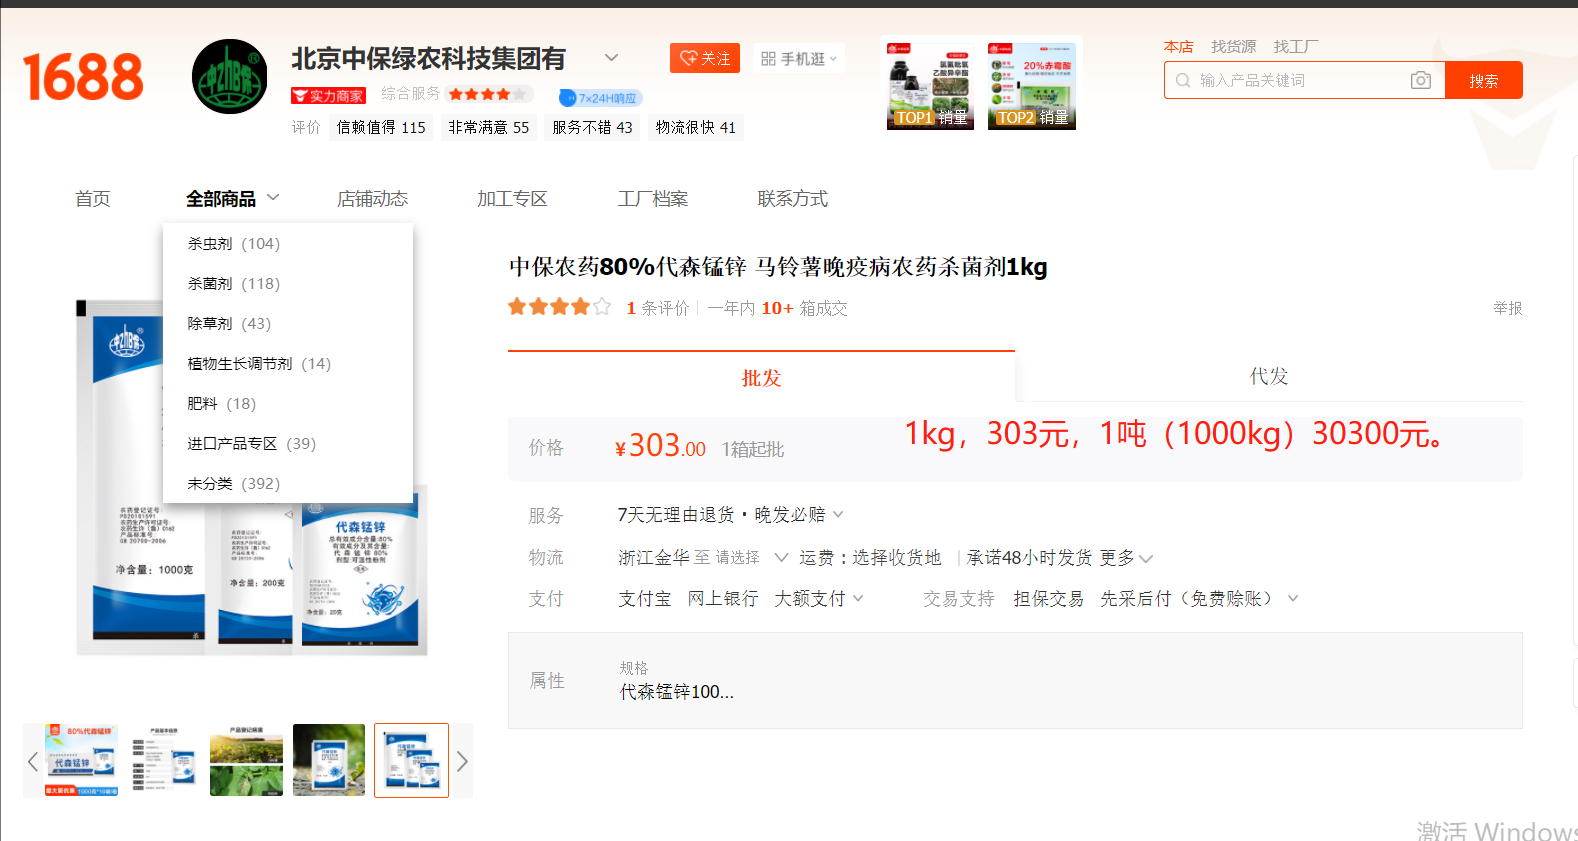The height and width of the screenshot is (841, 1578).
Task: Select the fifth highlighted package thumbnail
Action: tap(411, 761)
